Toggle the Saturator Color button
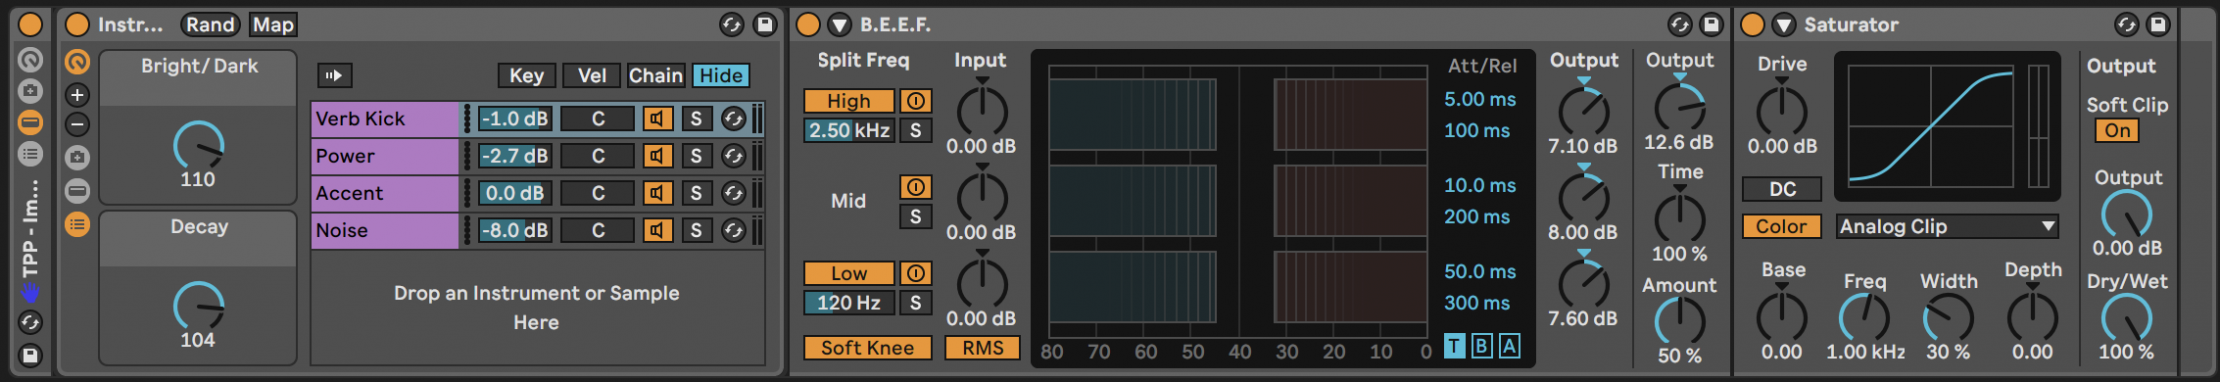 (1782, 227)
